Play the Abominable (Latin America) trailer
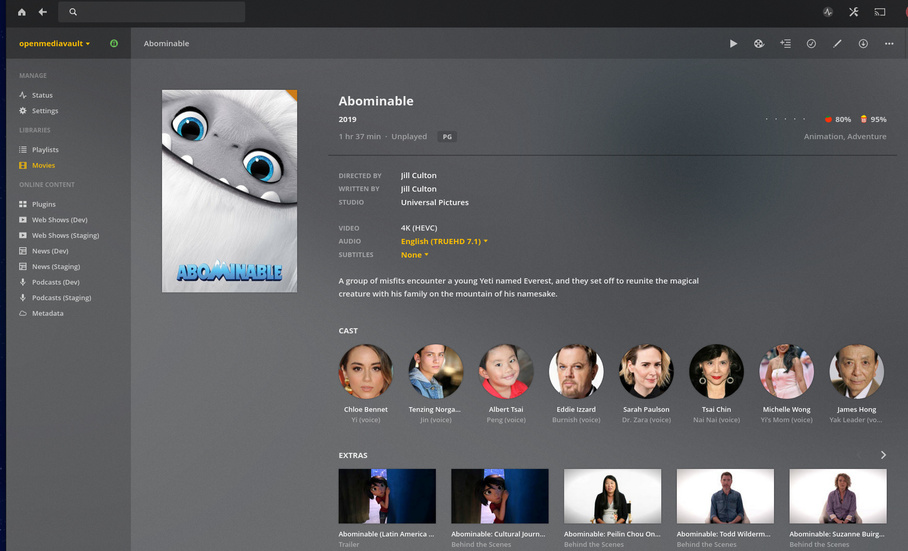The height and width of the screenshot is (551, 908). tap(387, 496)
